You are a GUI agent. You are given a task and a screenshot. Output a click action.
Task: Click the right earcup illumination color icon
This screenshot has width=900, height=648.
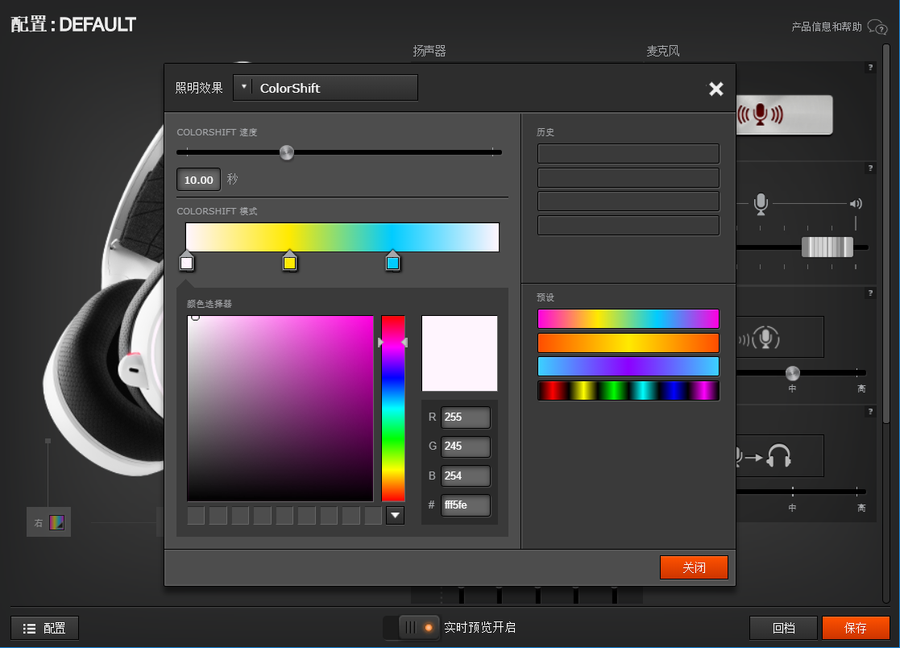tap(57, 522)
